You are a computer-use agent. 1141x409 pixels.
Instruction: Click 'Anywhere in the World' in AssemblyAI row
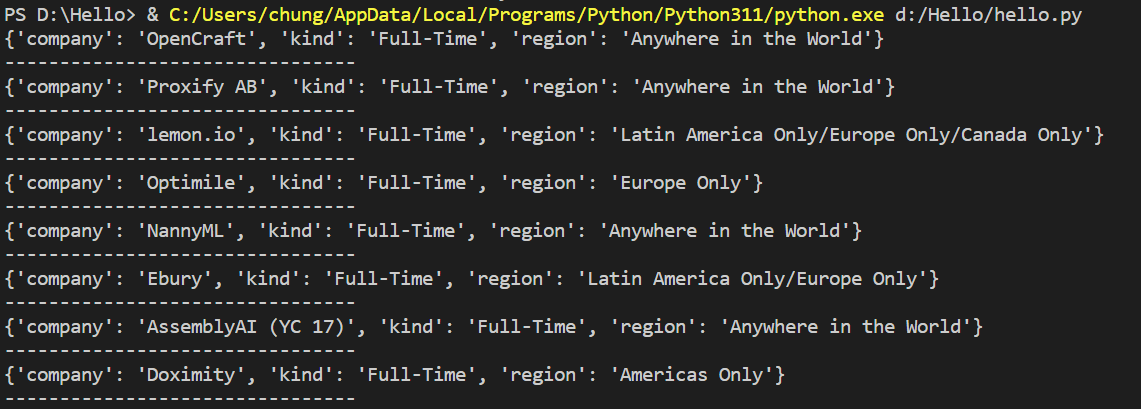click(846, 327)
